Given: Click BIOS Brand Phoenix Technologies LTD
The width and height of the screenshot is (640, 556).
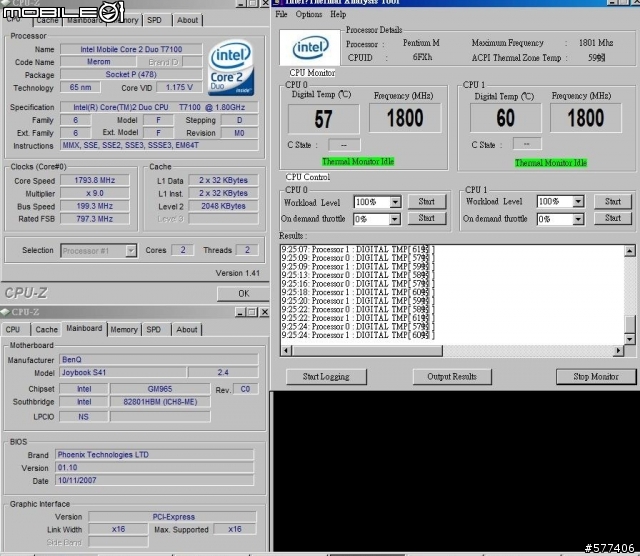Looking at the screenshot, I should pyautogui.click(x=154, y=455).
